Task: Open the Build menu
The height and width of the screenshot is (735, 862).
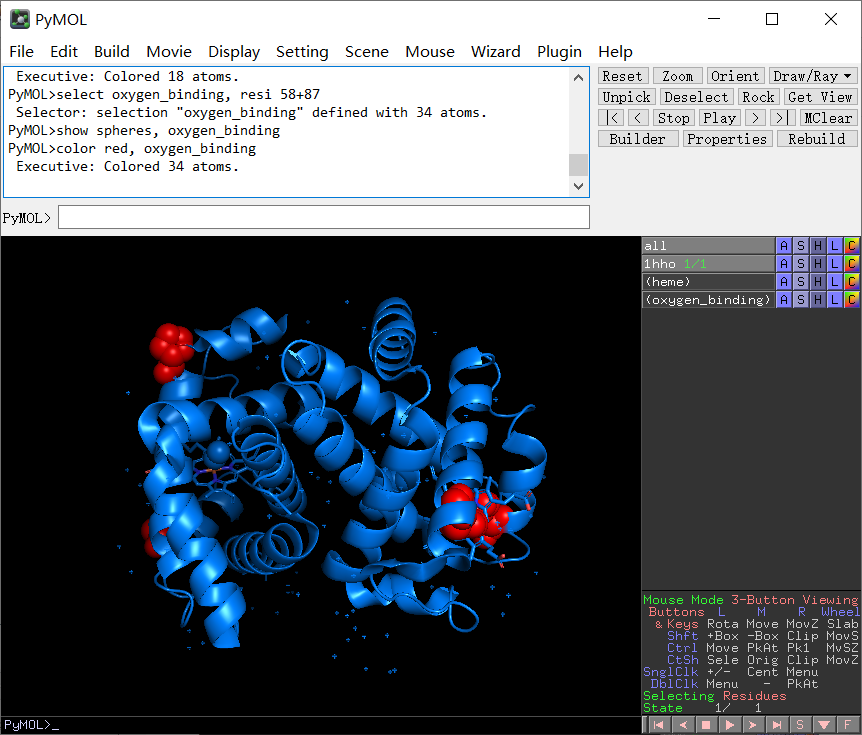Action: [112, 52]
